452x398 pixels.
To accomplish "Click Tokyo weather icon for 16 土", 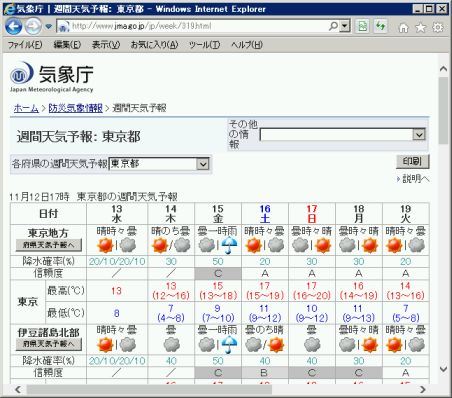I will click(x=265, y=246).
